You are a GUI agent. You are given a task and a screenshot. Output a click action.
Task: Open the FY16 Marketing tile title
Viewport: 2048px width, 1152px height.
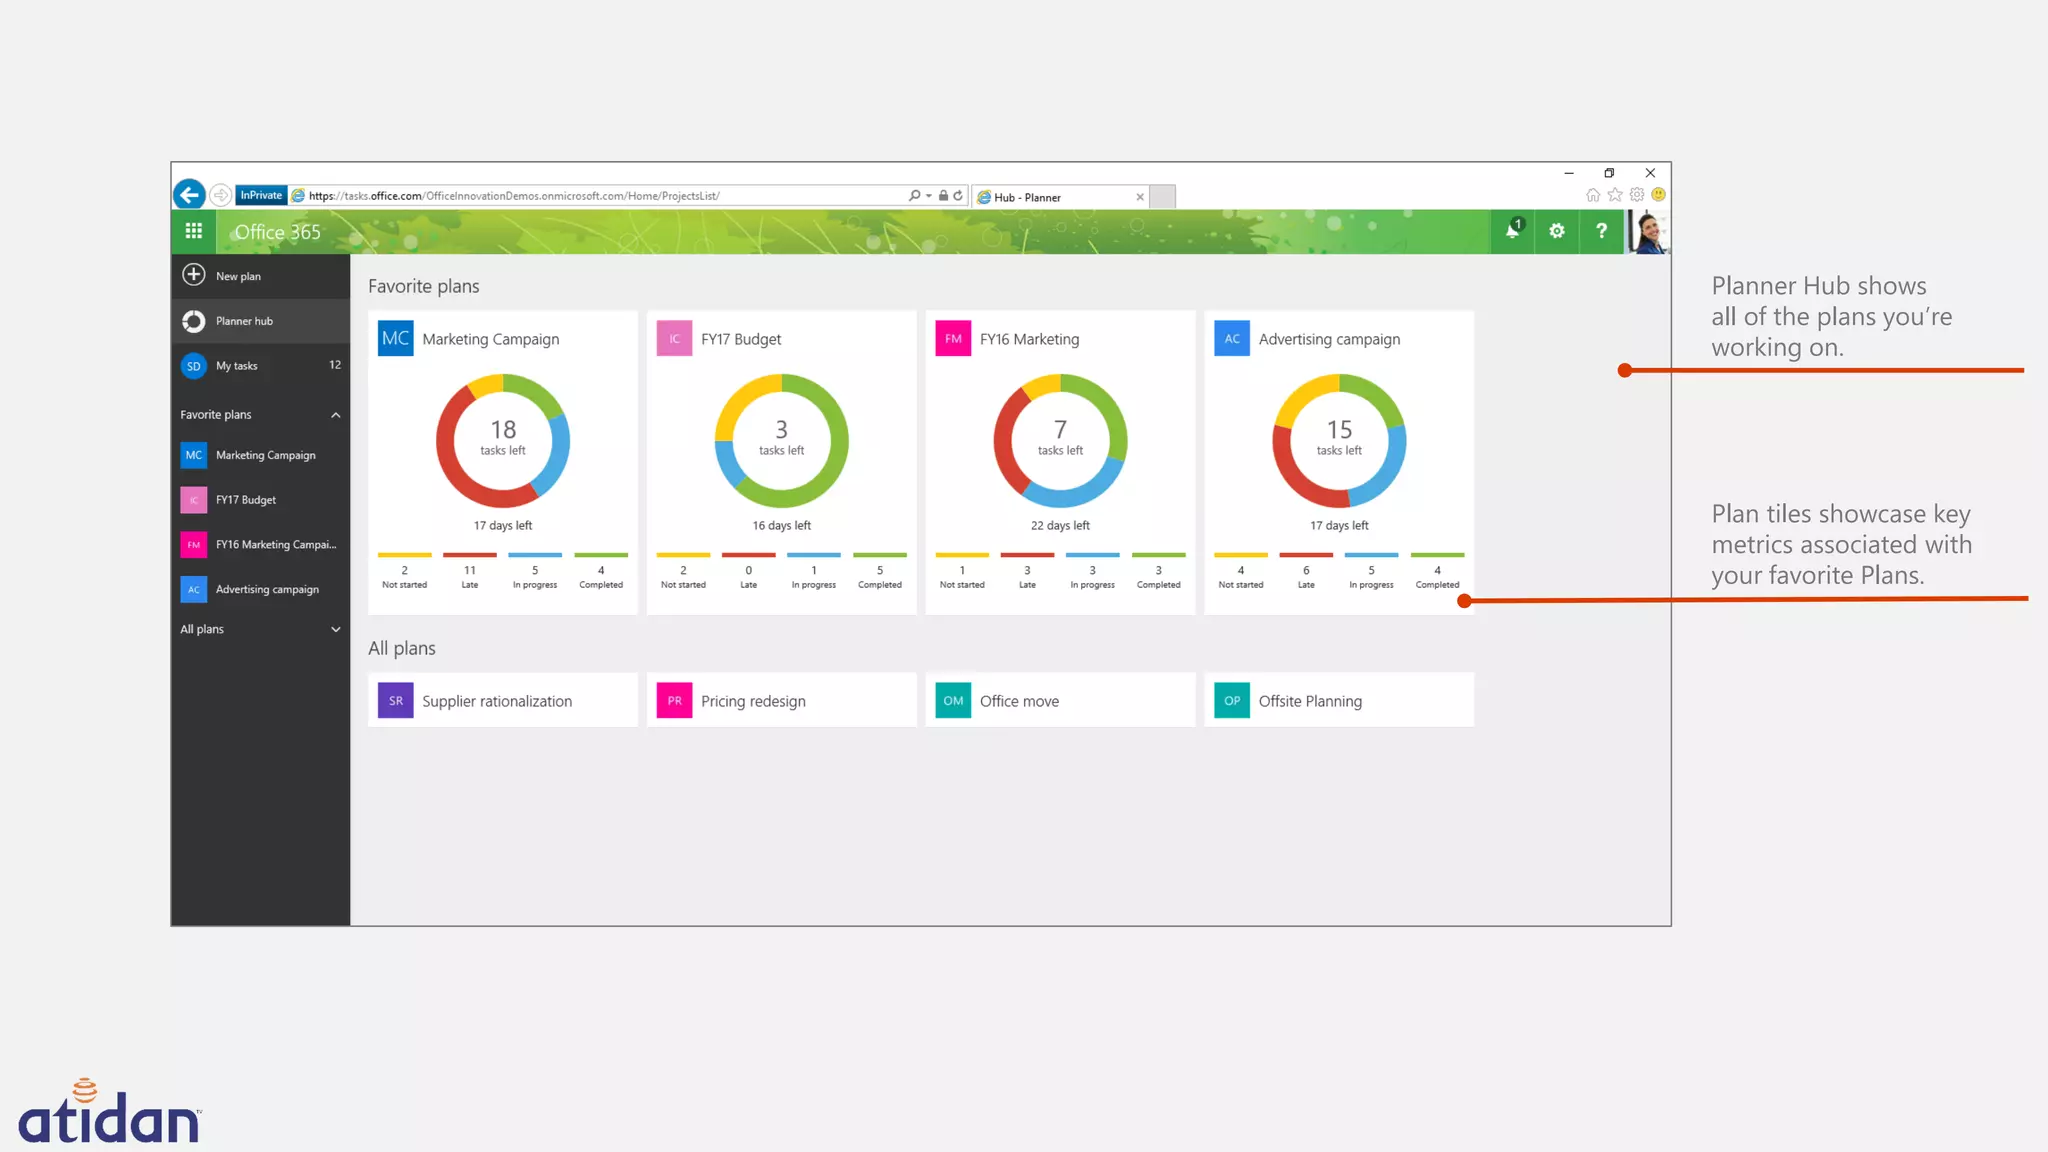1030,339
